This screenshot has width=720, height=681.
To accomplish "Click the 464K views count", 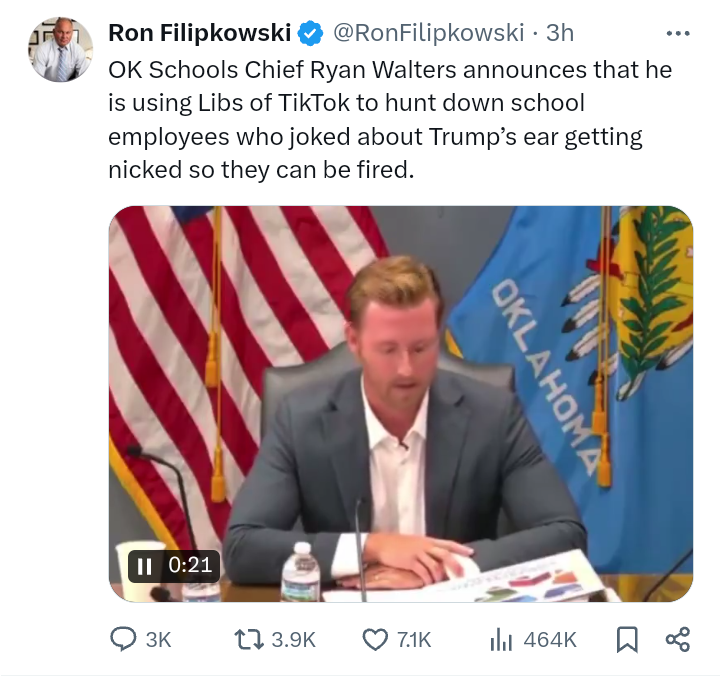I will click(550, 639).
